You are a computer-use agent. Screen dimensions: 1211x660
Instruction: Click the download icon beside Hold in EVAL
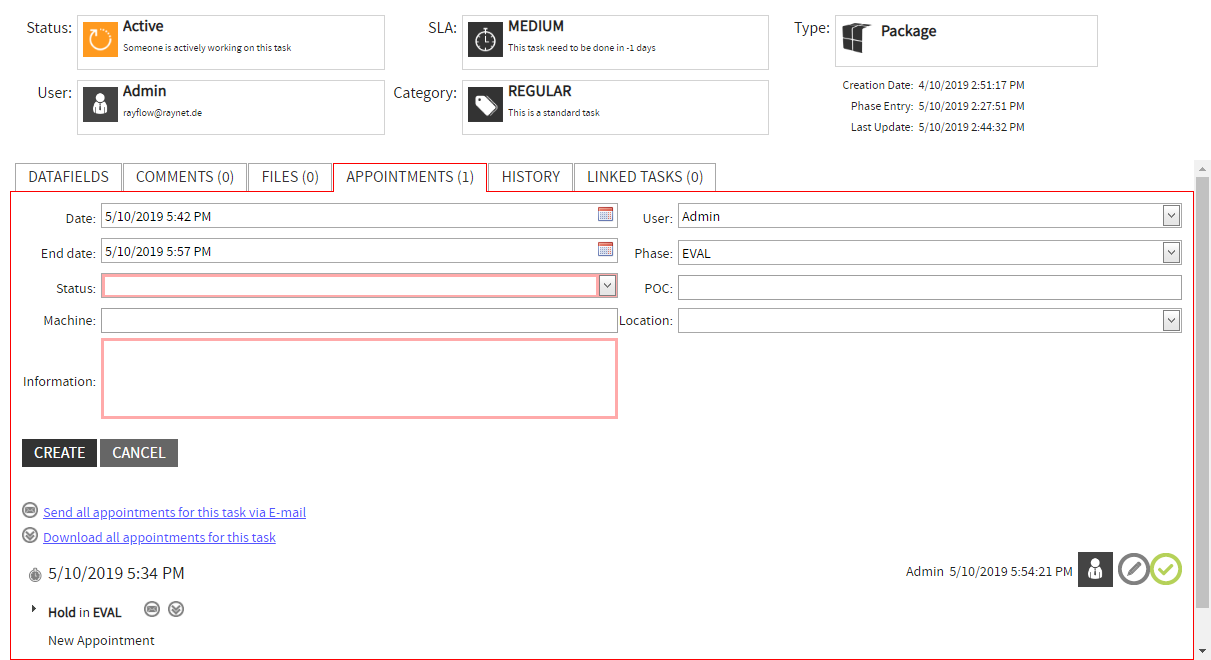pyautogui.click(x=176, y=609)
